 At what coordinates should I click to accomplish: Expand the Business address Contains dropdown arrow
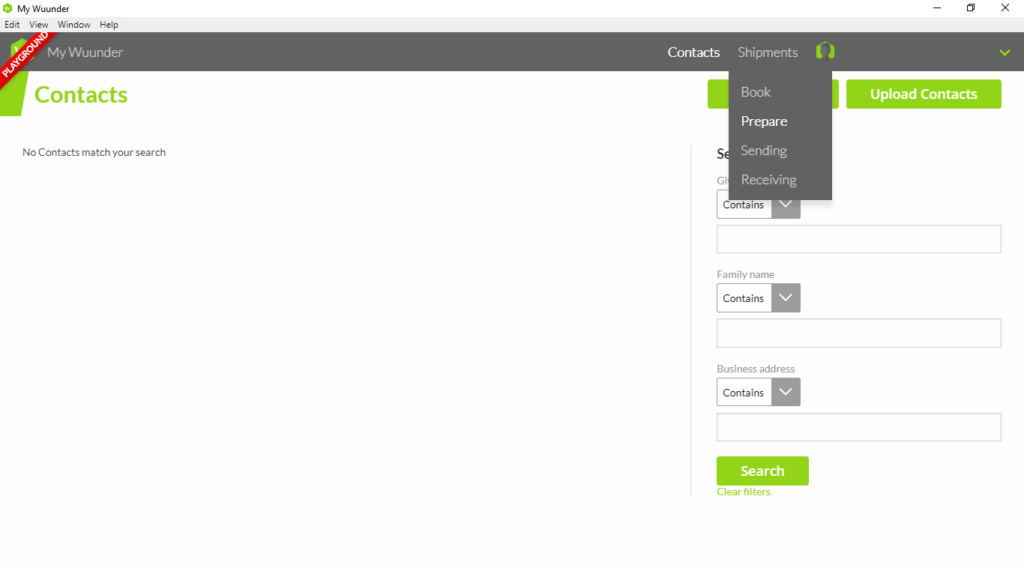tap(786, 392)
